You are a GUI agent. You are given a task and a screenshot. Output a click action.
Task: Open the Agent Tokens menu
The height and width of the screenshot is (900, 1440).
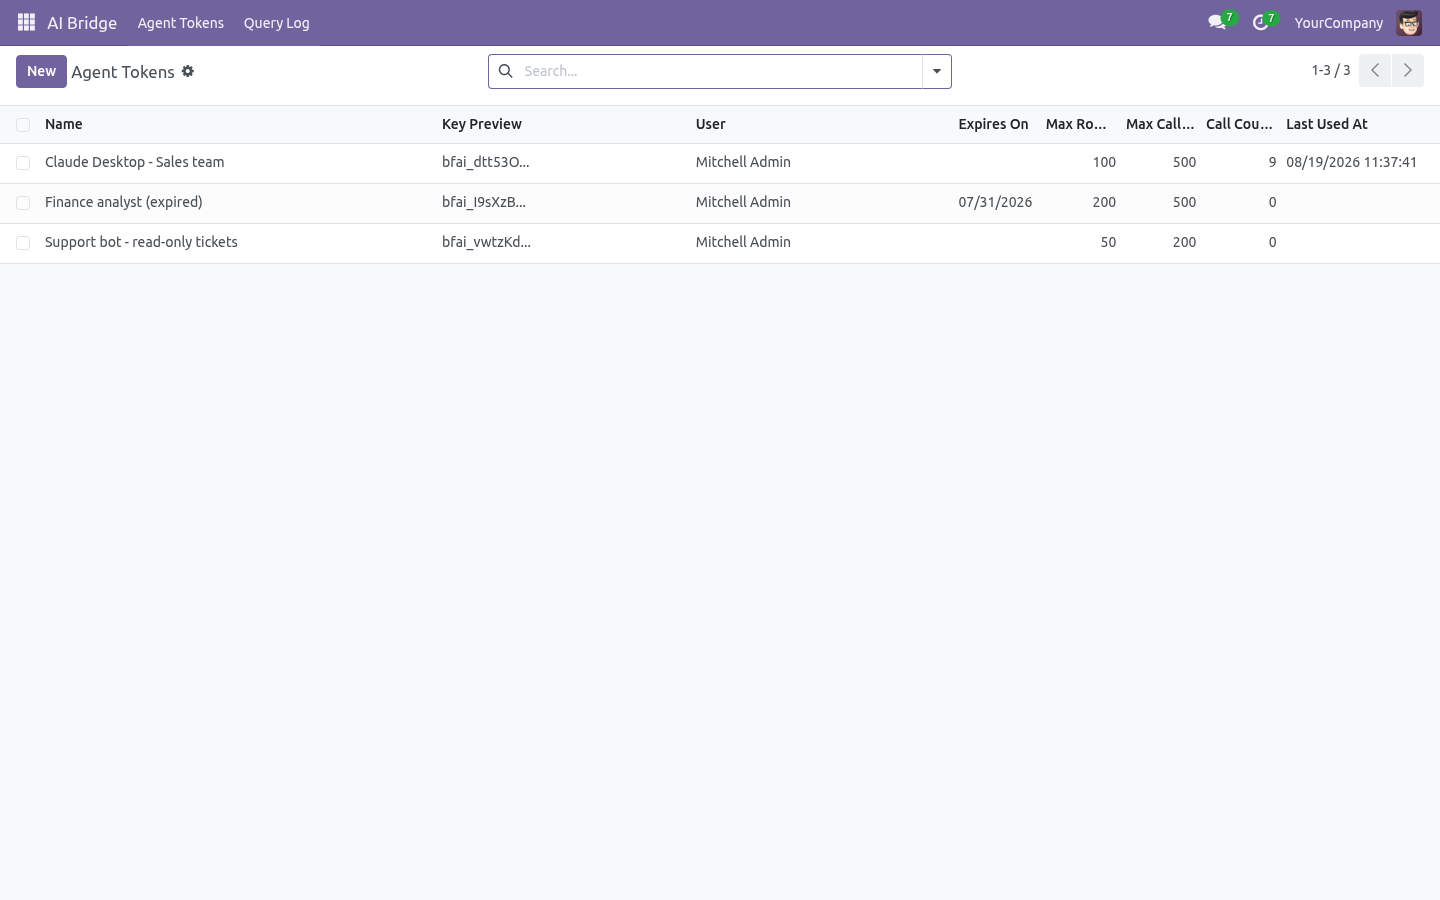click(x=181, y=22)
